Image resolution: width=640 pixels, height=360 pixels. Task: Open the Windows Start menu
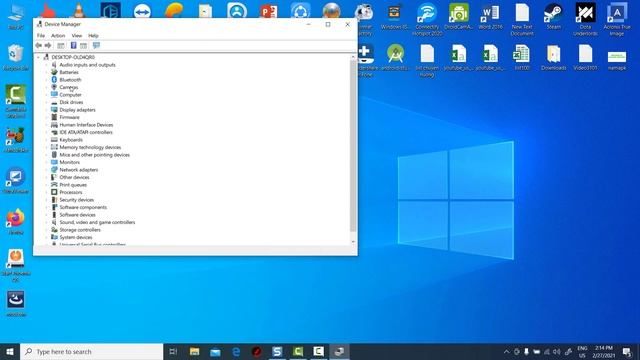(10, 351)
